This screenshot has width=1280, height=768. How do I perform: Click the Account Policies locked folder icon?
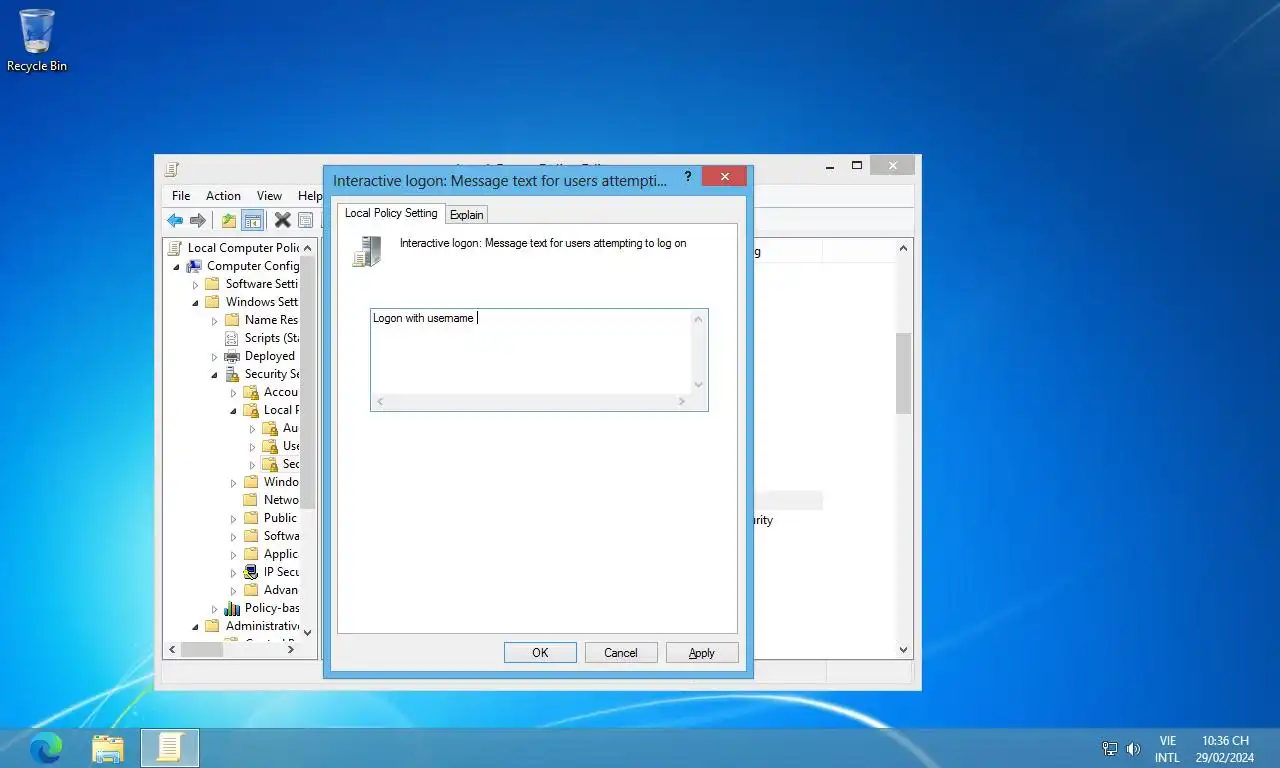pos(251,392)
